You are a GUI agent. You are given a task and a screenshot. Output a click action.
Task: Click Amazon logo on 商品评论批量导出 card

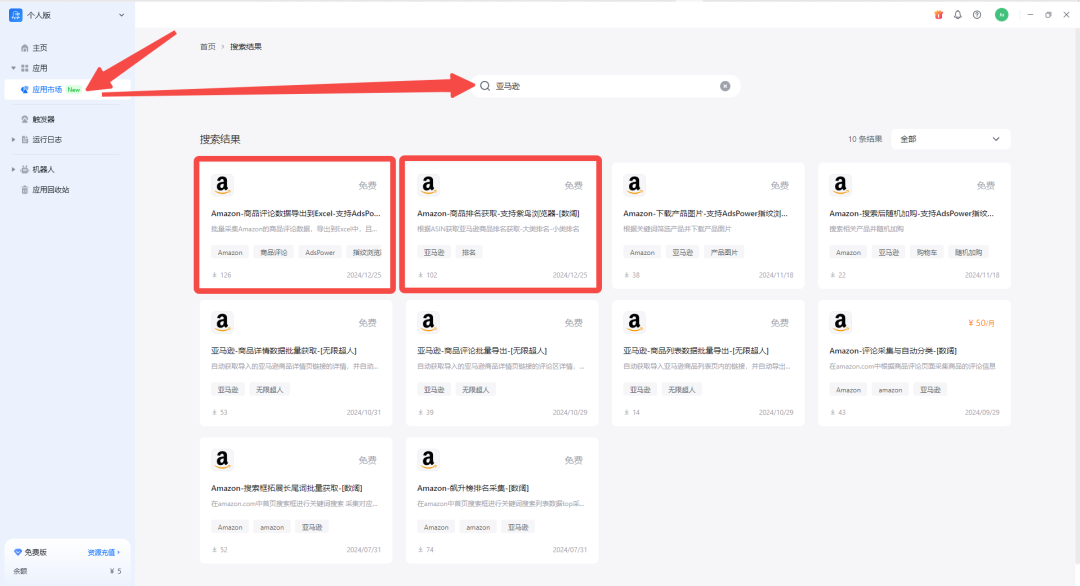(x=428, y=322)
